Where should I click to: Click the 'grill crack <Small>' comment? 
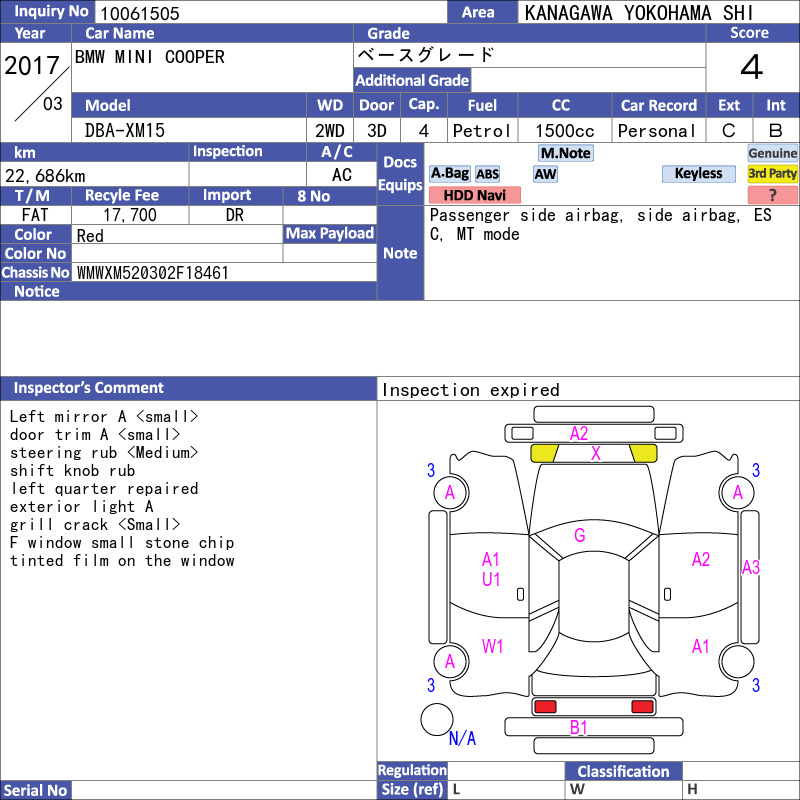tap(95, 524)
